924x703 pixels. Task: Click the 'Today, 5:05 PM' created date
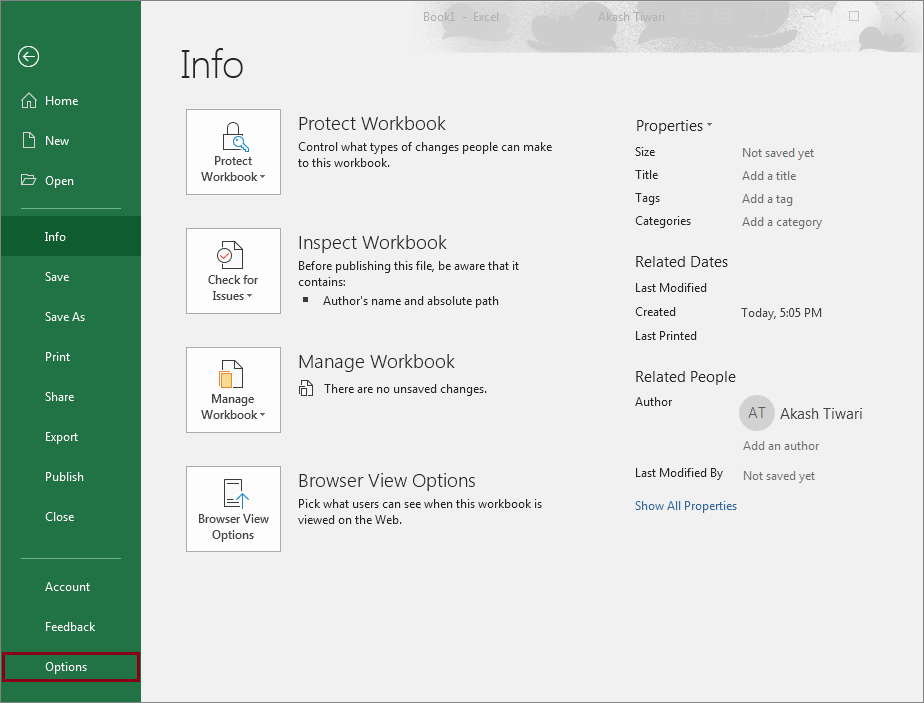point(781,312)
